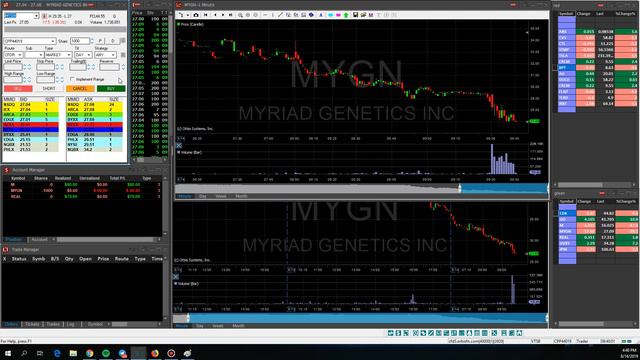Enable the Implement Range checkbox
Image resolution: width=640 pixels, height=360 pixels.
point(72,79)
